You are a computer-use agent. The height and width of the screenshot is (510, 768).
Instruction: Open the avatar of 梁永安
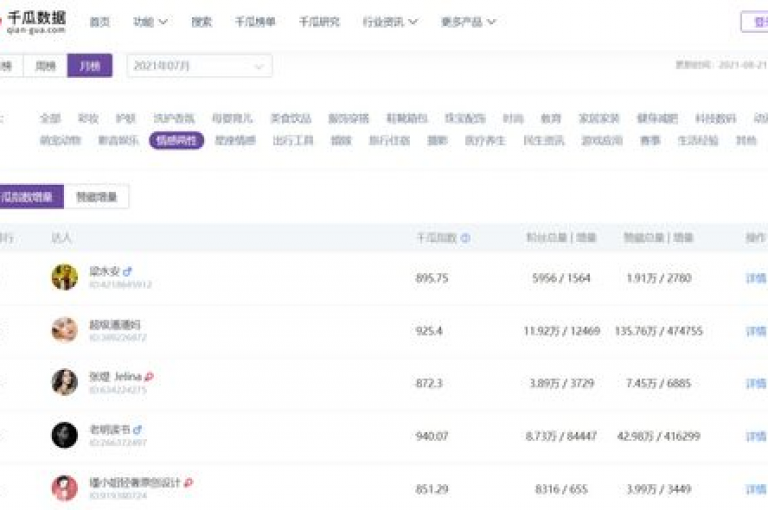65,277
